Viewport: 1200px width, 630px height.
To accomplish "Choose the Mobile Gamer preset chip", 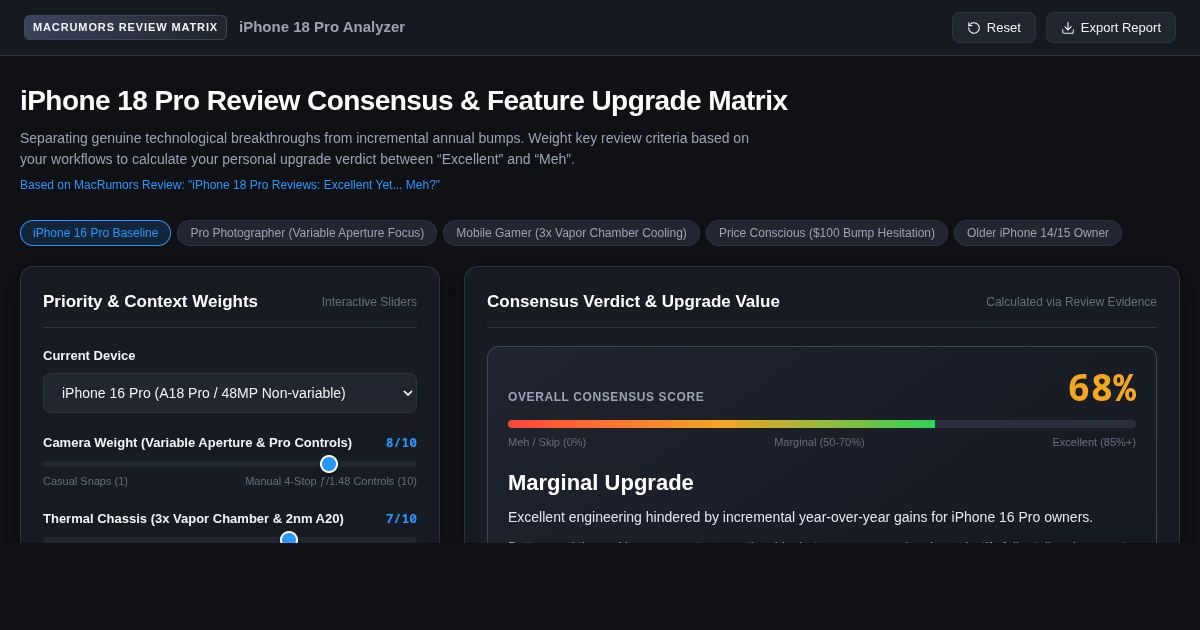I will (572, 233).
